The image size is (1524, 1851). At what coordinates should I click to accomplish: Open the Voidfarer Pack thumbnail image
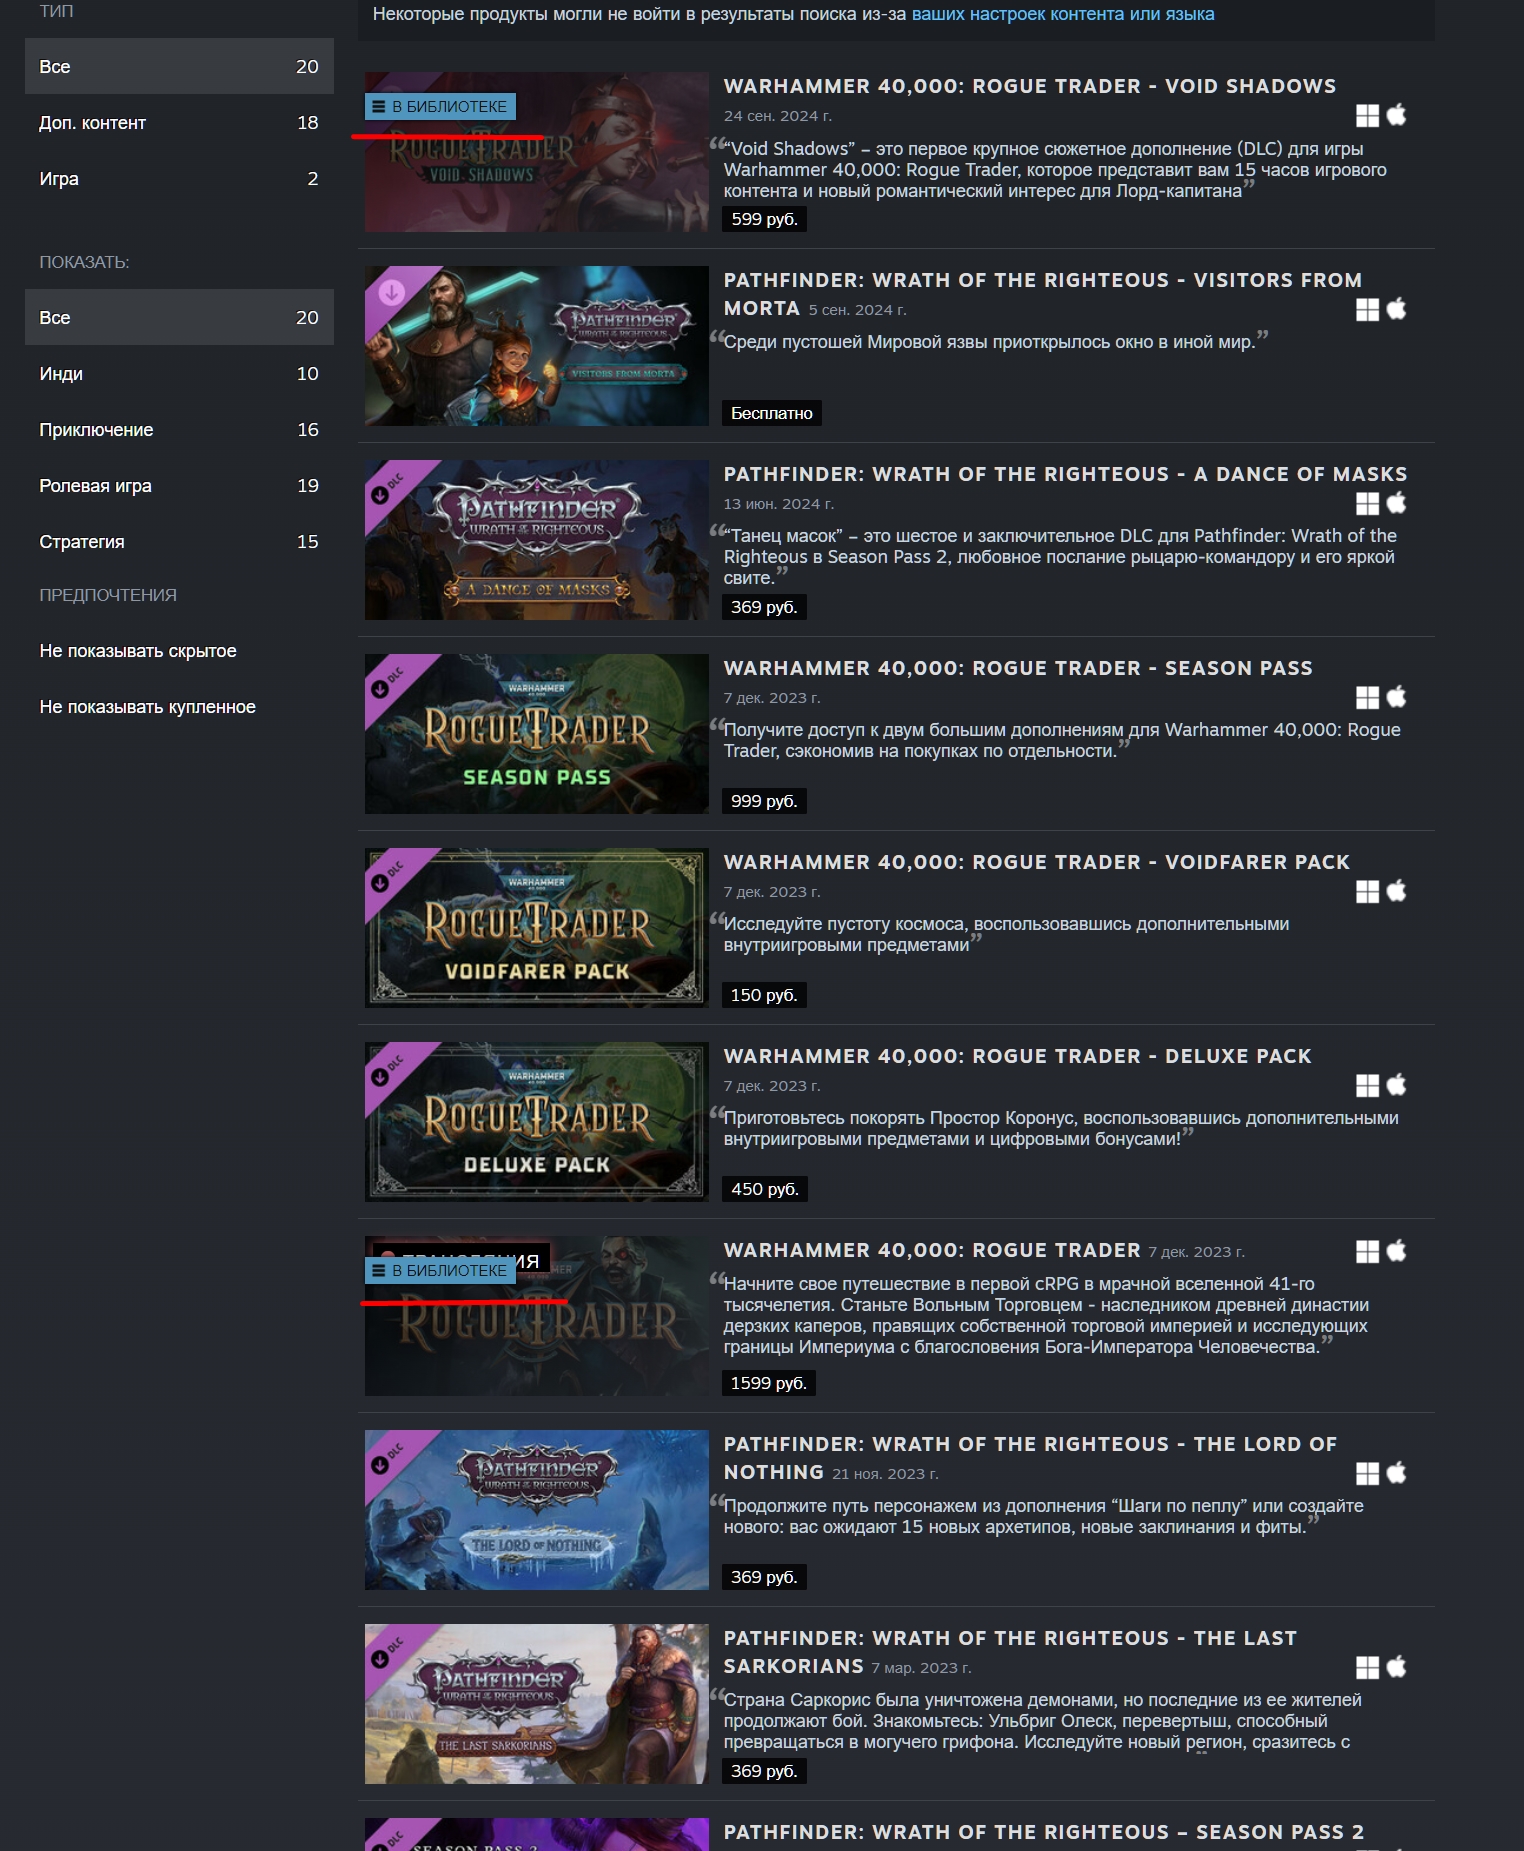coord(537,928)
